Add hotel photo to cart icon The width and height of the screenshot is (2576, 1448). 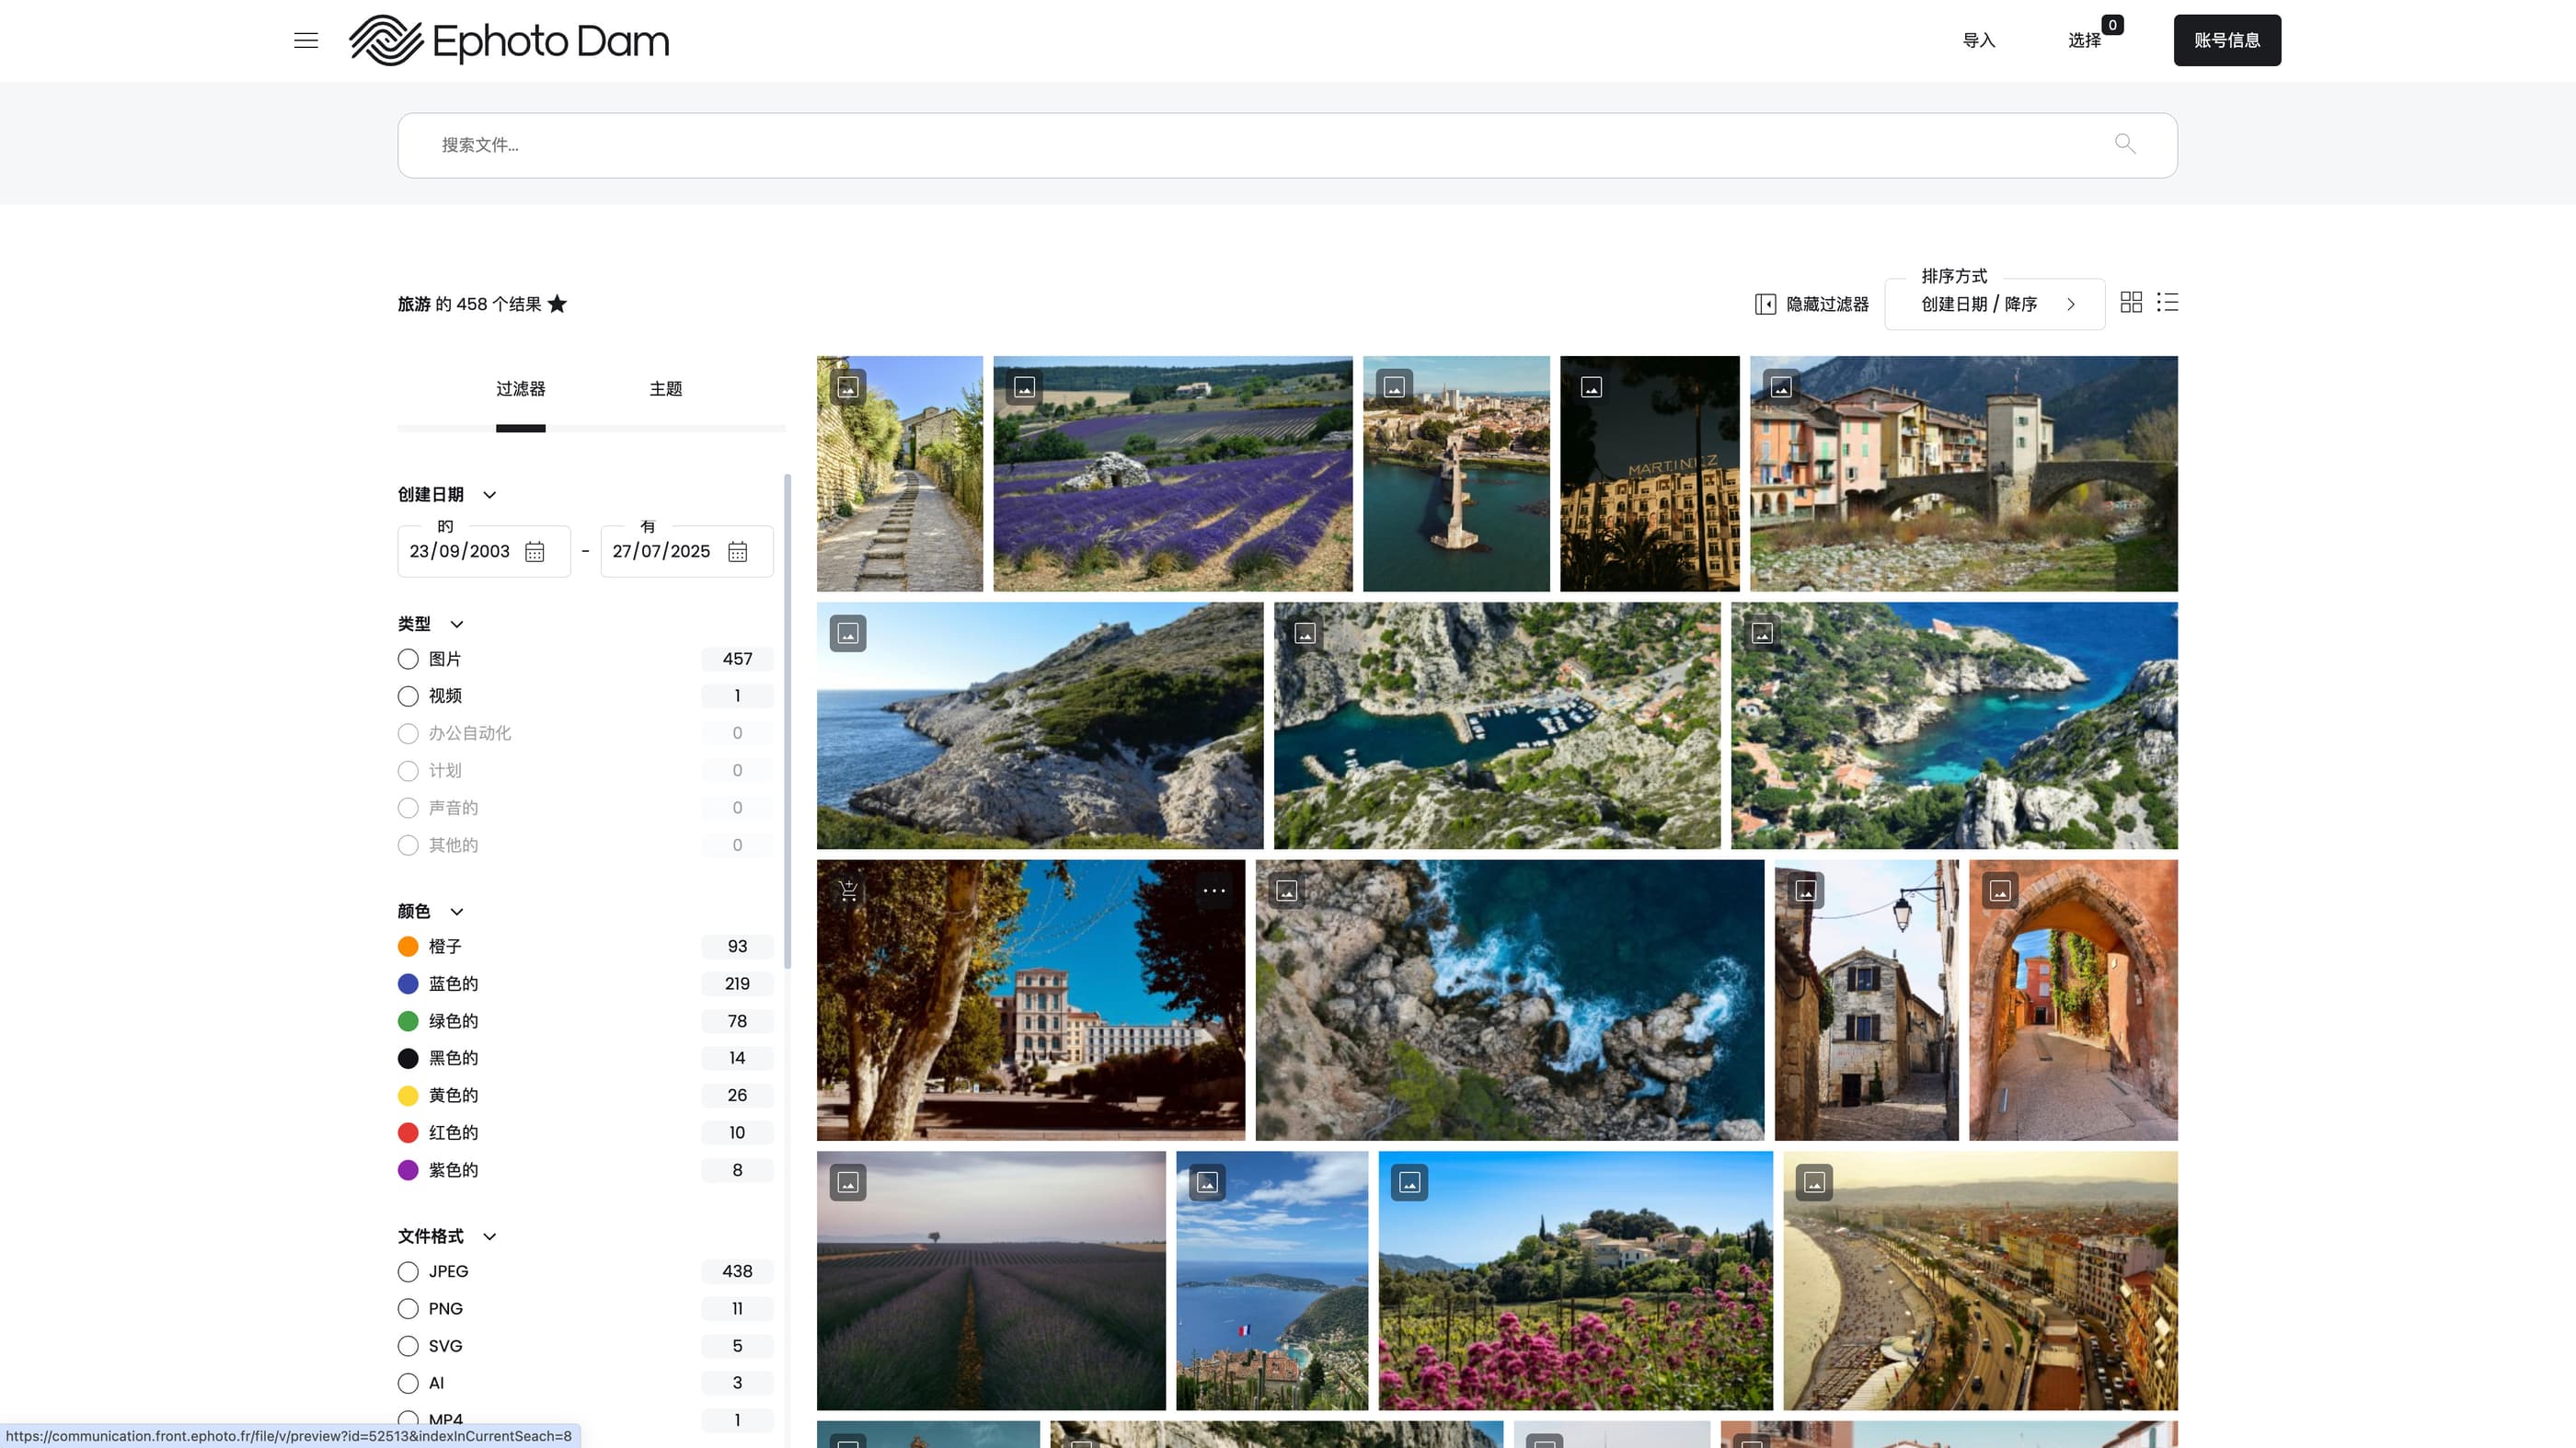point(848,890)
